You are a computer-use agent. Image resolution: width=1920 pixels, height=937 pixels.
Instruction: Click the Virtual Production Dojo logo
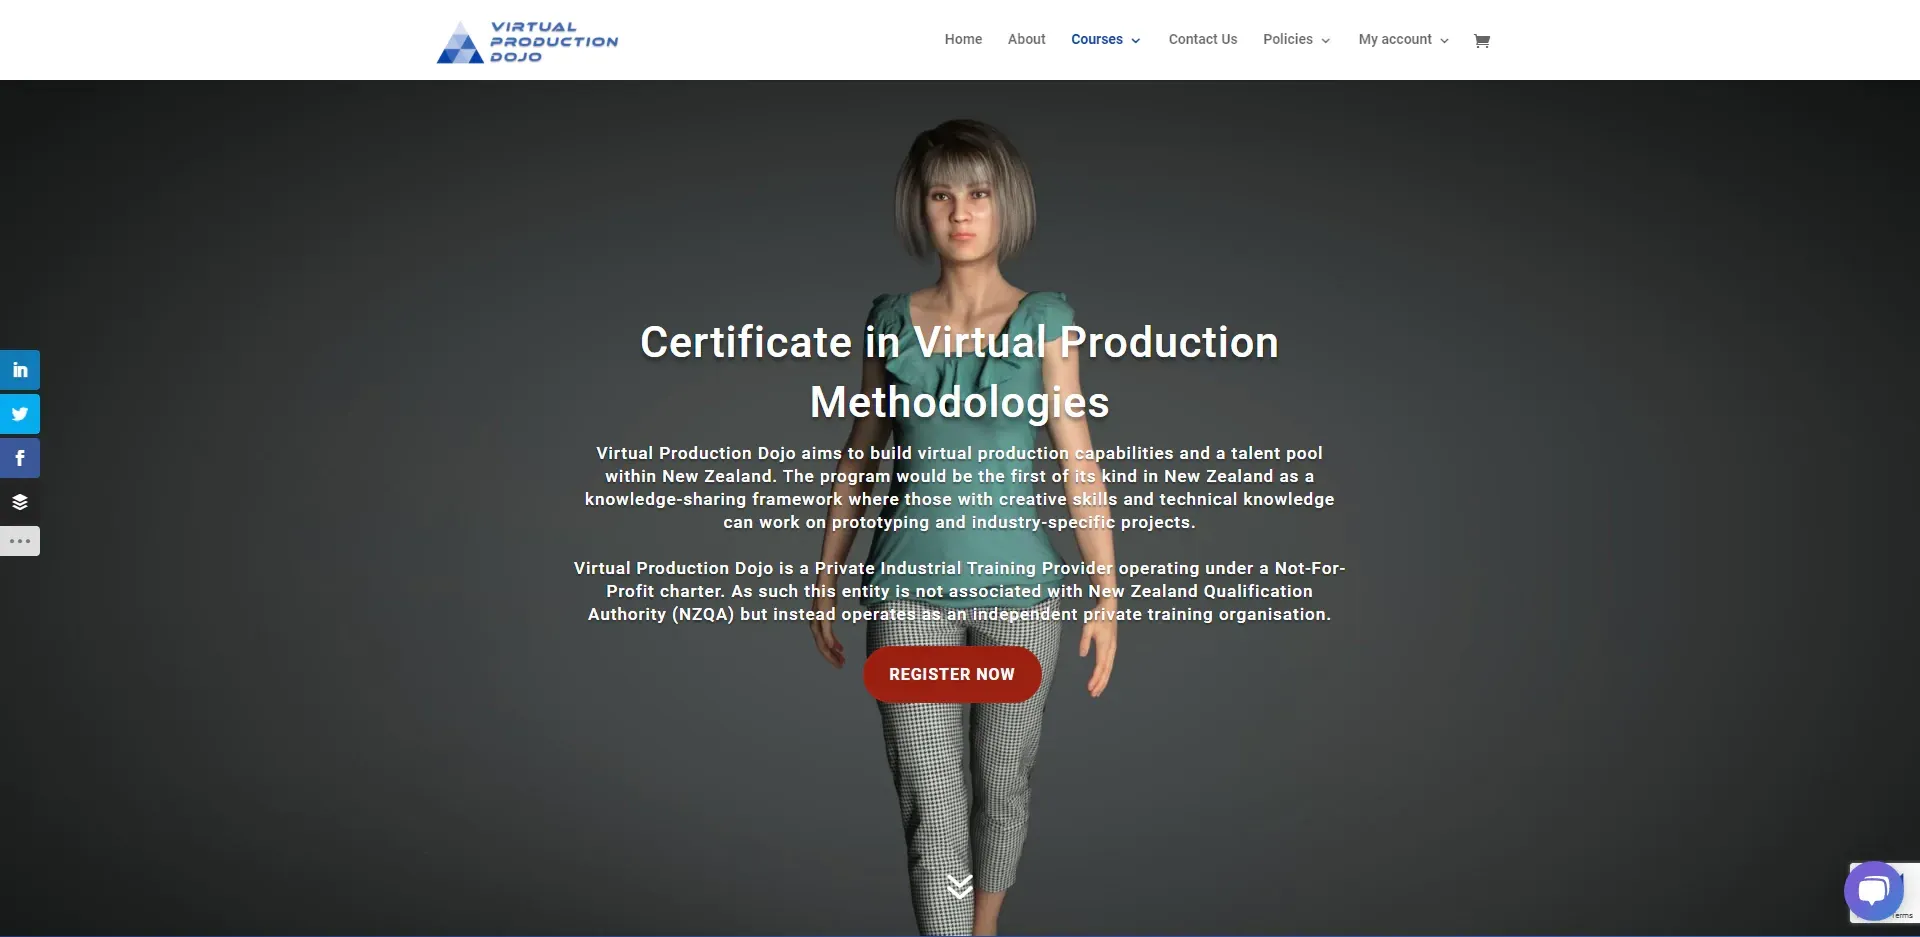pyautogui.click(x=527, y=40)
